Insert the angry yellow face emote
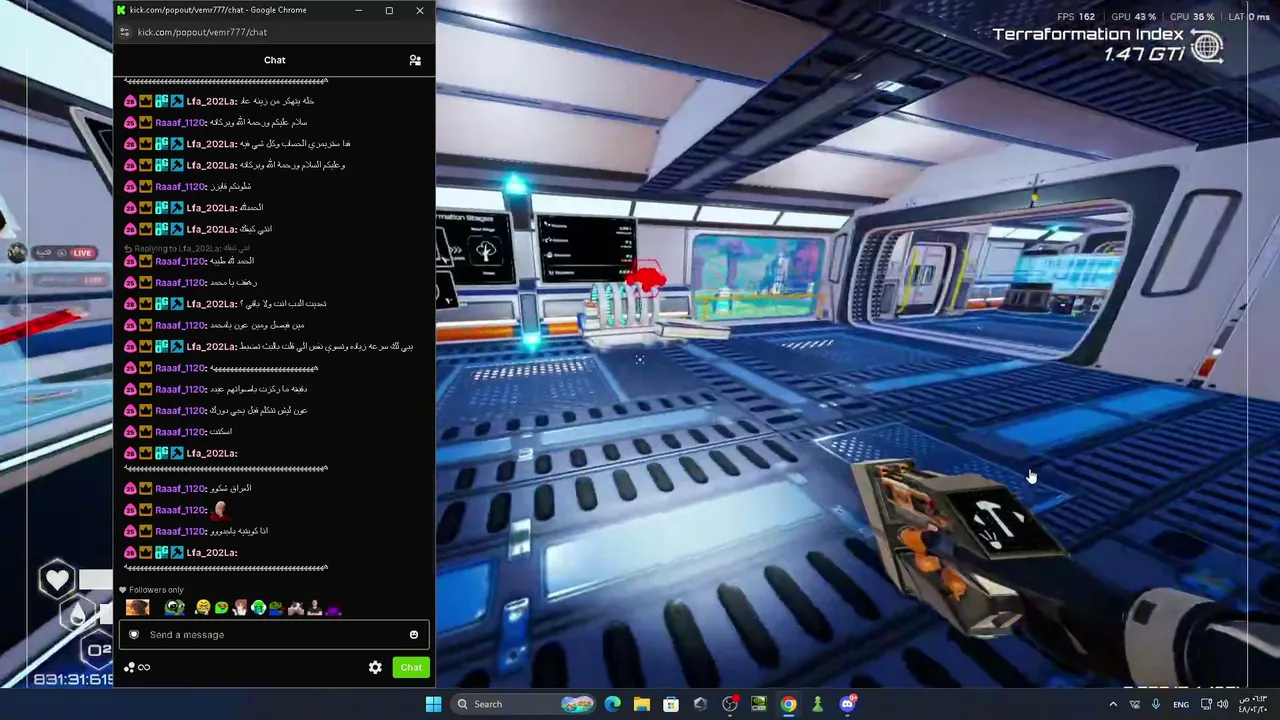Viewport: 1280px width, 720px height. [203, 608]
